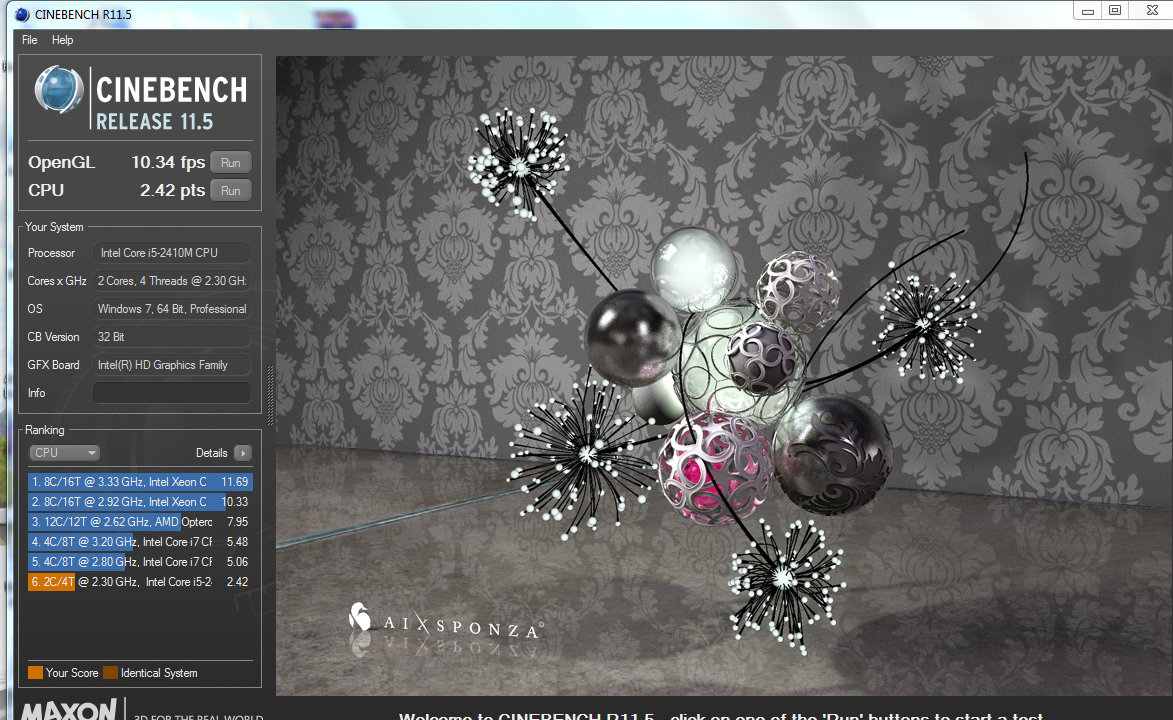
Task: Click the OpenGL score 10.34 fps
Action: click(168, 162)
